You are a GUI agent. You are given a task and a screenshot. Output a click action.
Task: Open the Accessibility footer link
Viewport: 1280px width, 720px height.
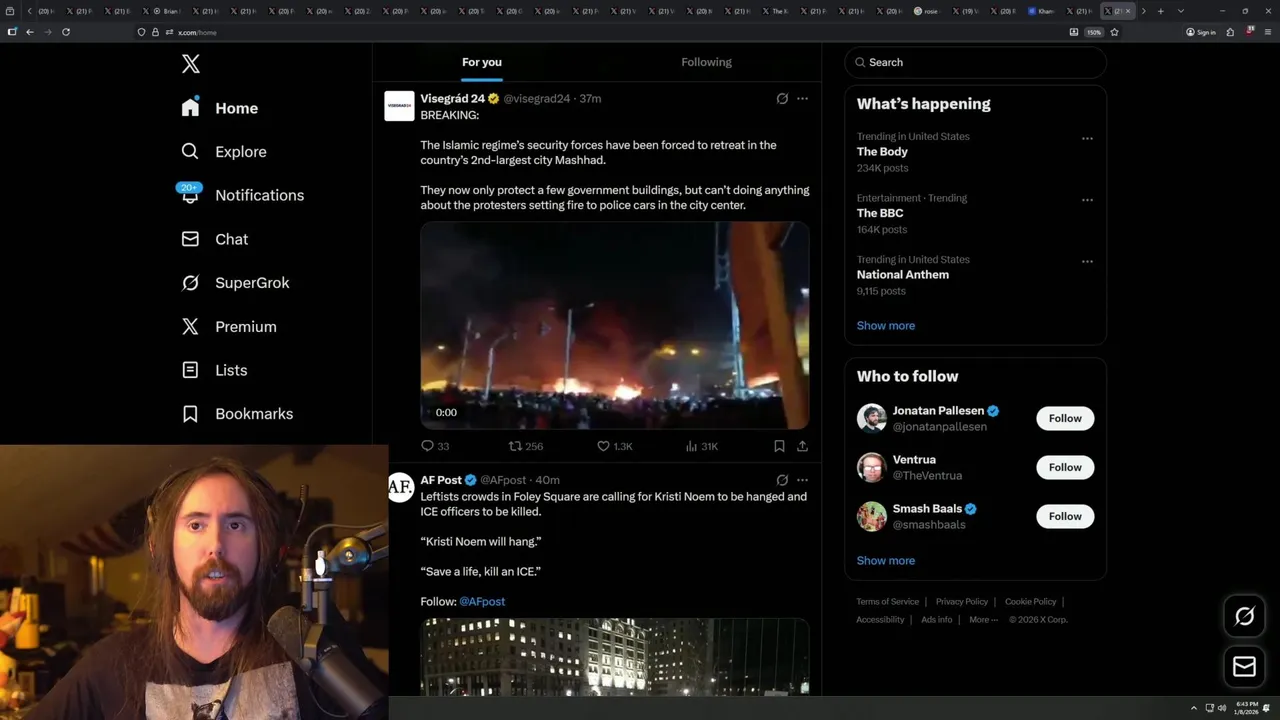pos(880,620)
